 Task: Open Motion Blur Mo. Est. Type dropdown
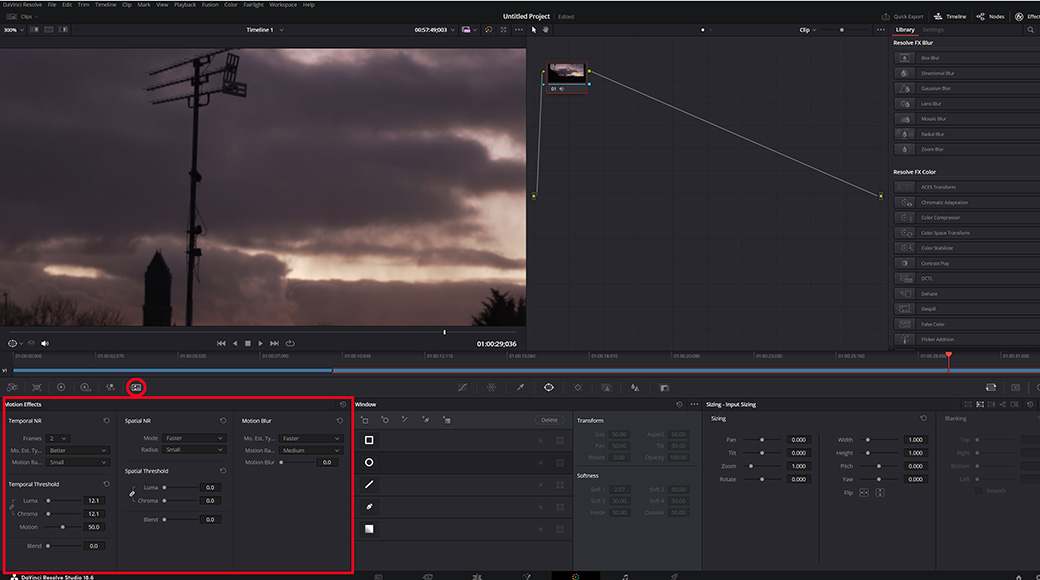pos(310,439)
